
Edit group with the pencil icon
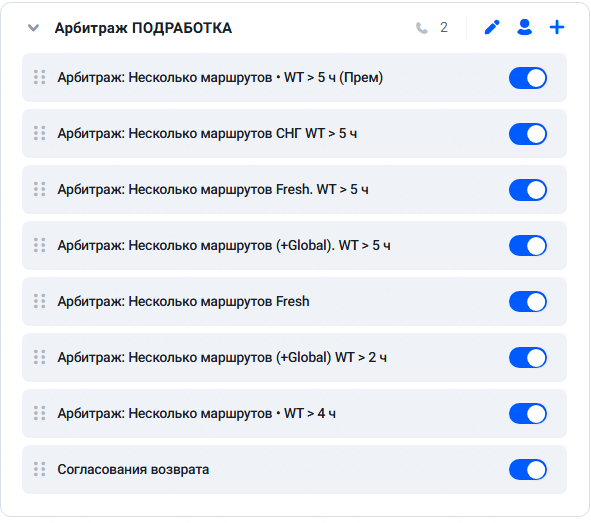[x=492, y=28]
